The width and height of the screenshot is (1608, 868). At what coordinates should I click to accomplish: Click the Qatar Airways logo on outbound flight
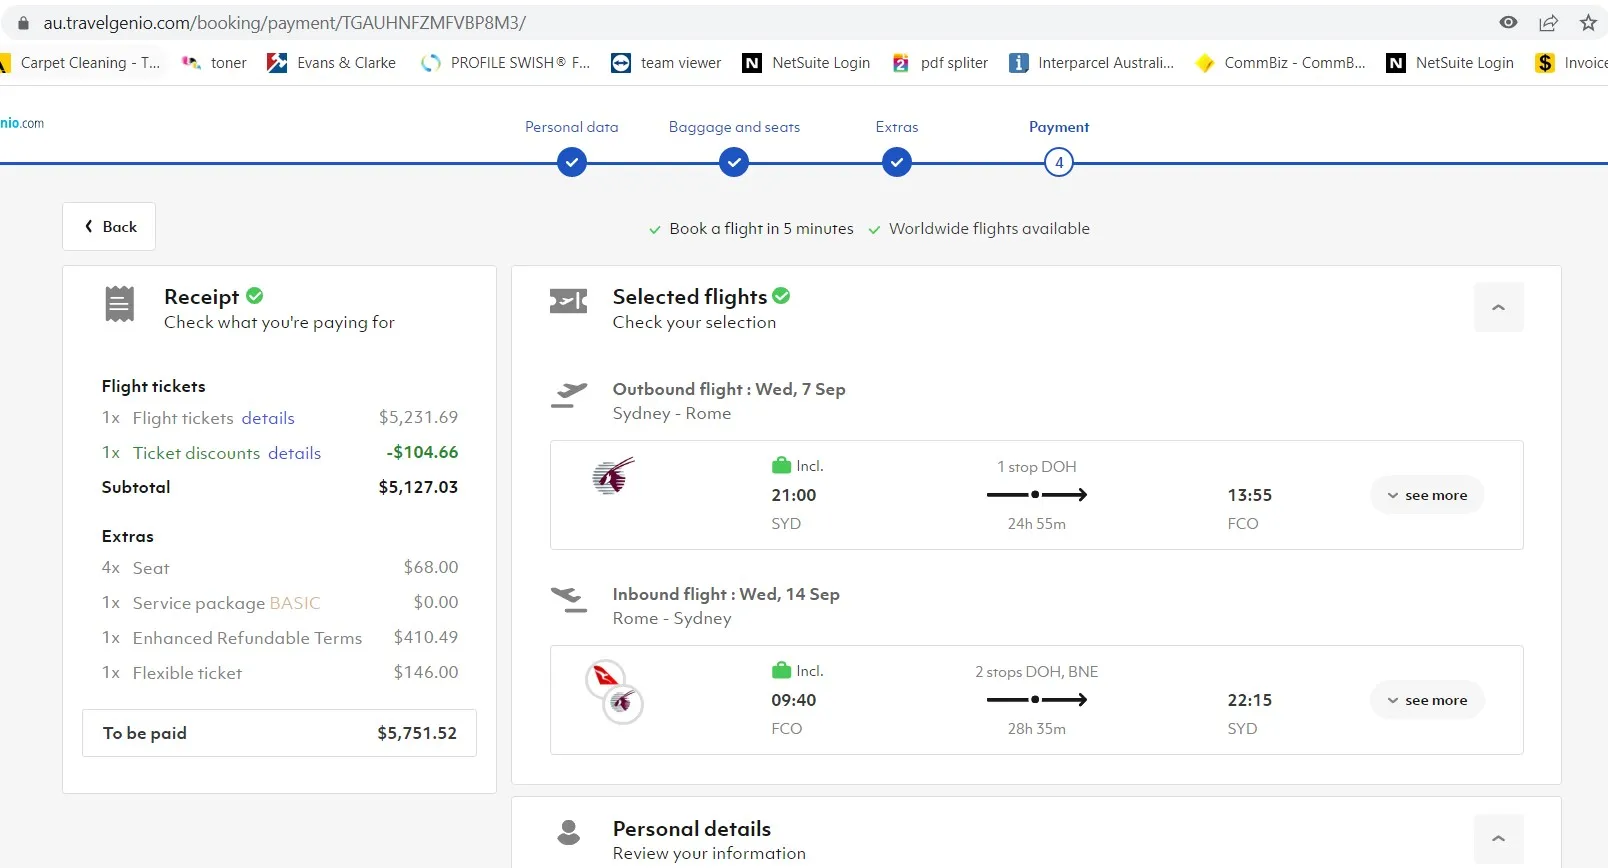(x=613, y=476)
